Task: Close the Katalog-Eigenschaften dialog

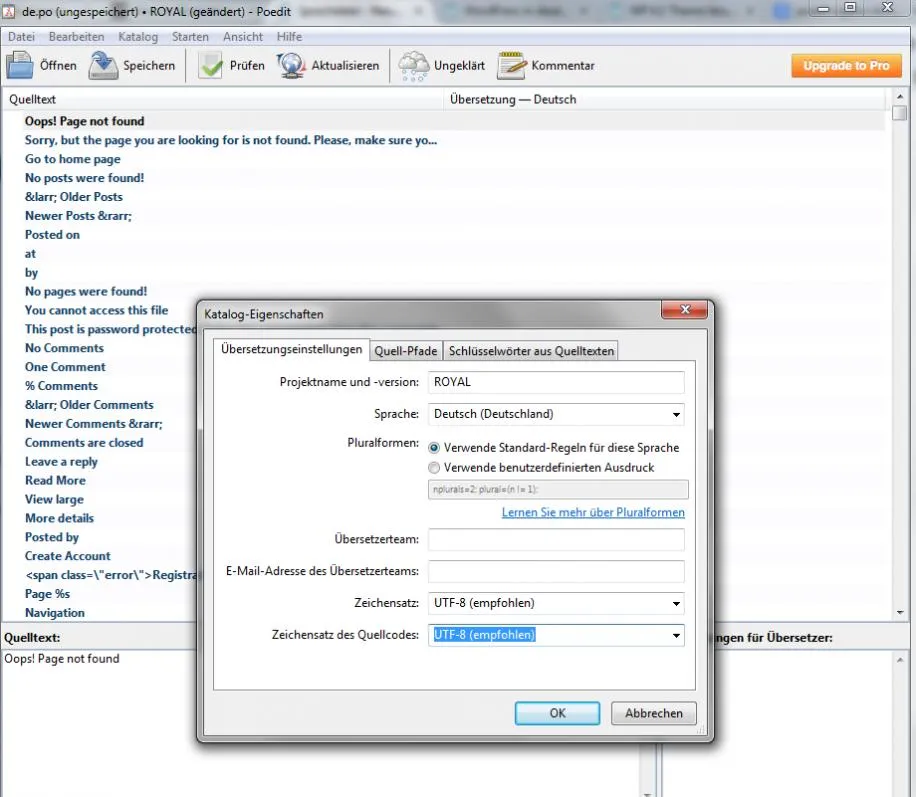Action: (x=685, y=310)
